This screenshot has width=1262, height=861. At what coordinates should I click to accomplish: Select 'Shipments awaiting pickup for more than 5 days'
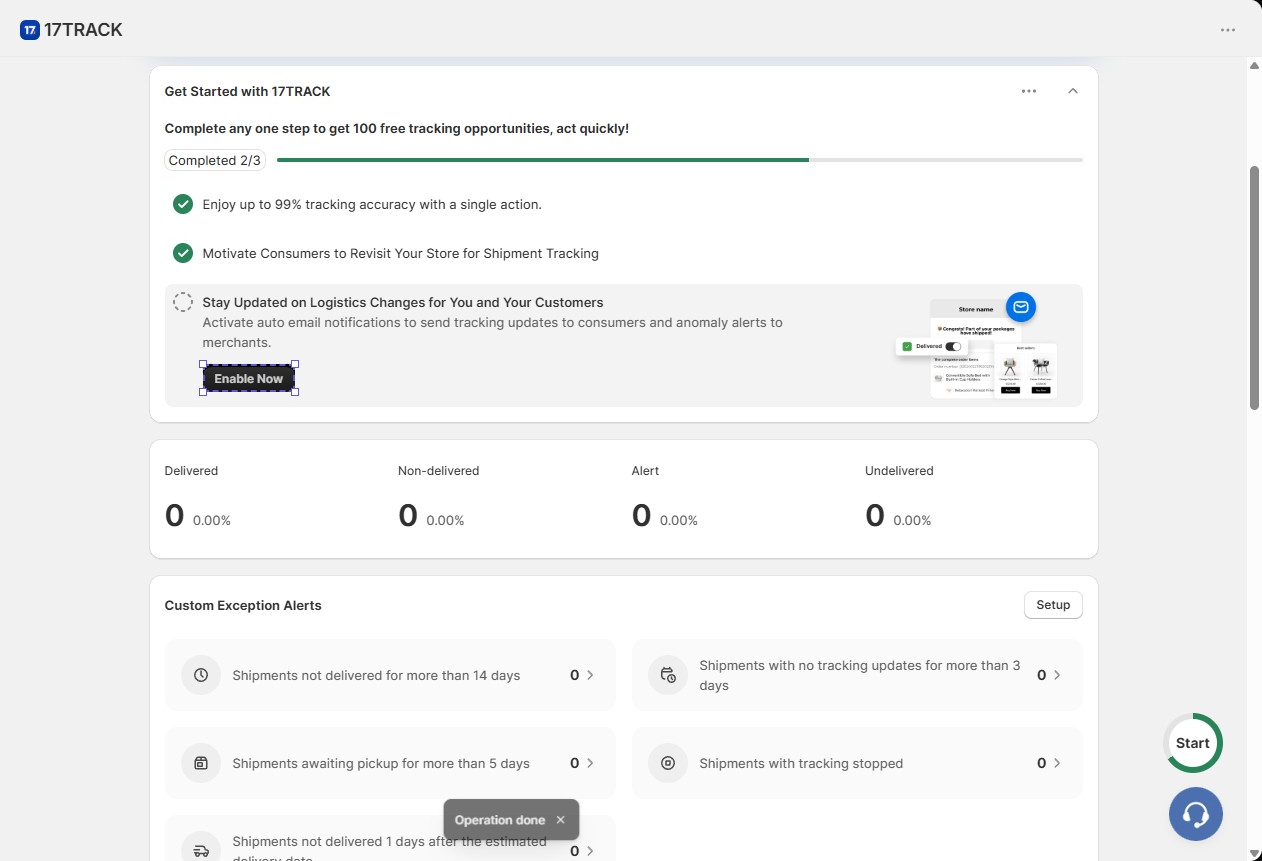pyautogui.click(x=381, y=763)
